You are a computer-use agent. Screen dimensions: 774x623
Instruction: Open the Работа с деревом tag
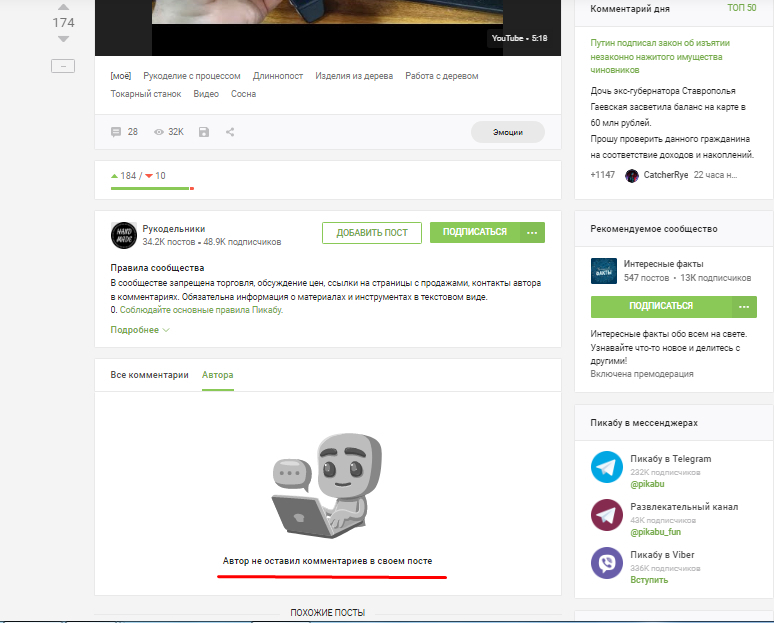pyautogui.click(x=442, y=76)
